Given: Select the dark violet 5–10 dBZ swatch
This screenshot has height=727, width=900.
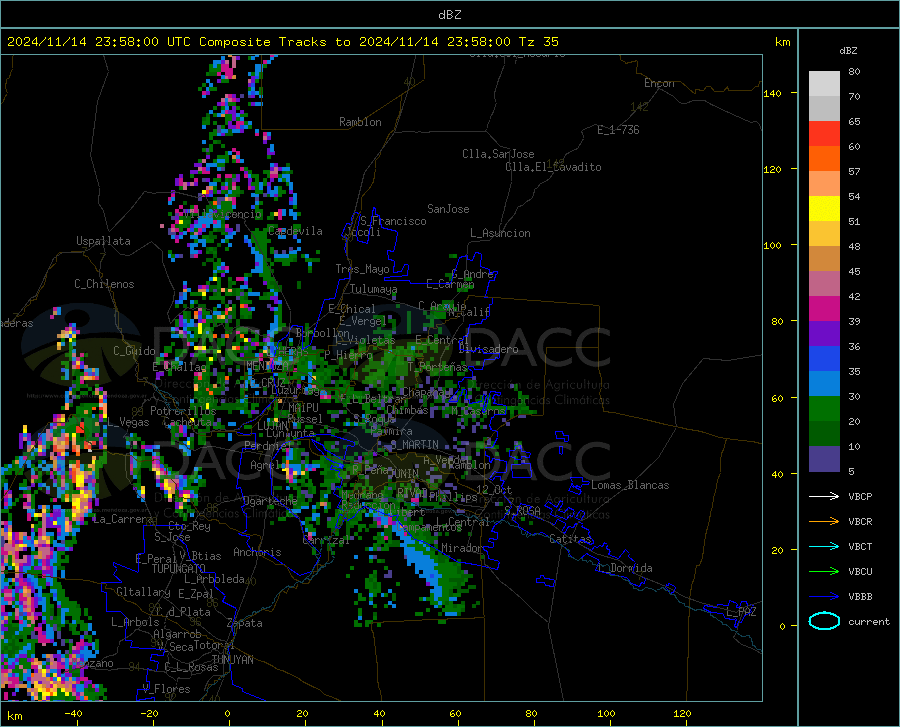Looking at the screenshot, I should tap(824, 459).
